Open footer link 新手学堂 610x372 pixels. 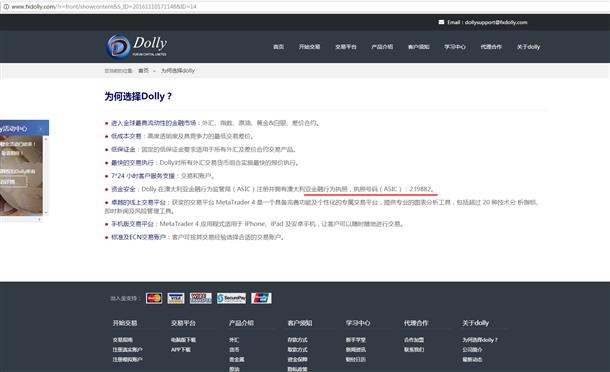(x=356, y=340)
